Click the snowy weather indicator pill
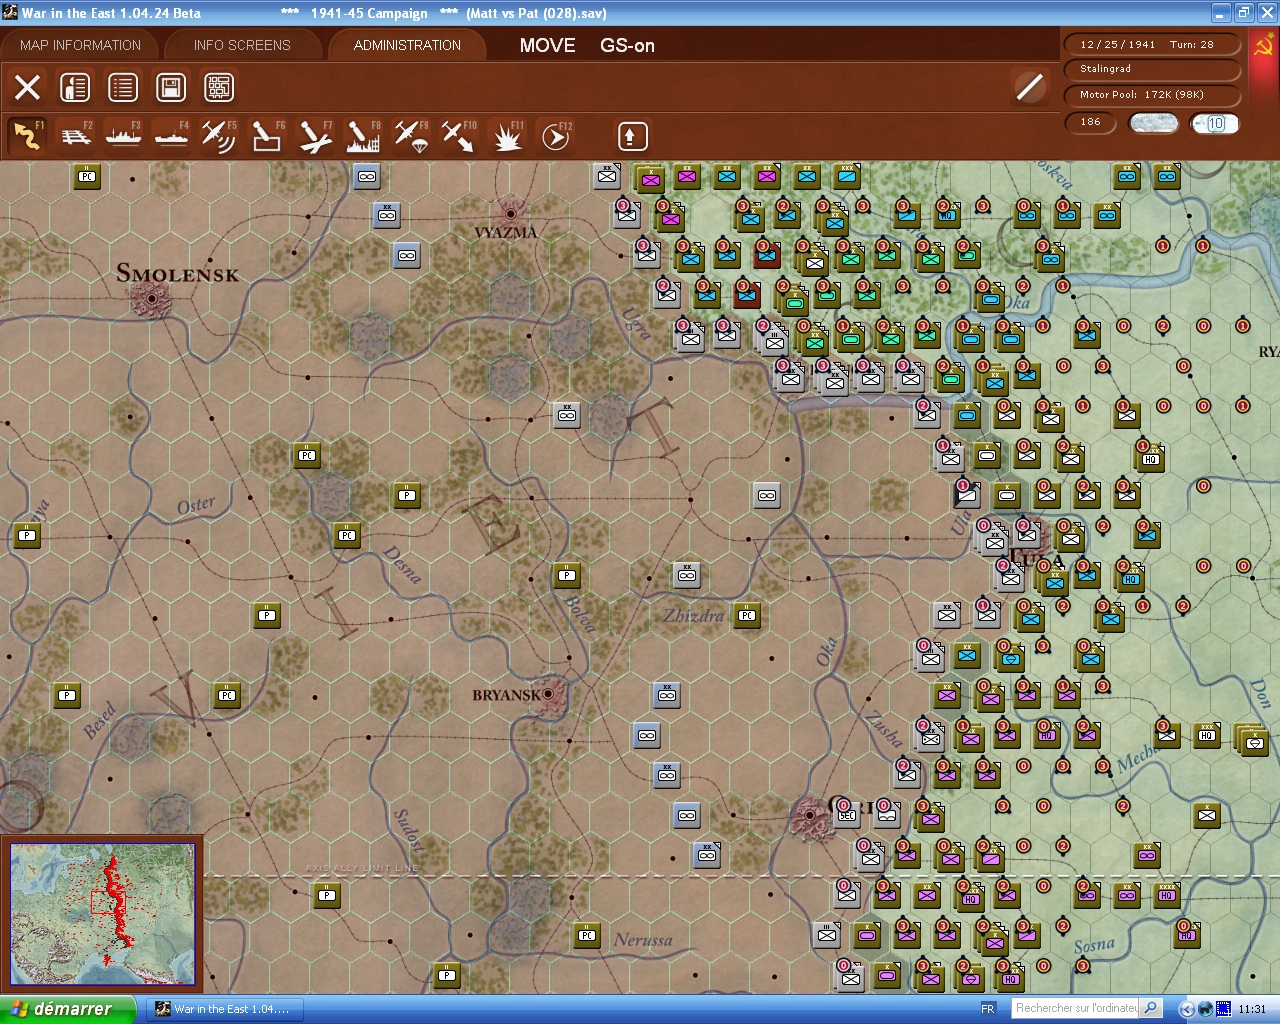 click(x=1153, y=123)
